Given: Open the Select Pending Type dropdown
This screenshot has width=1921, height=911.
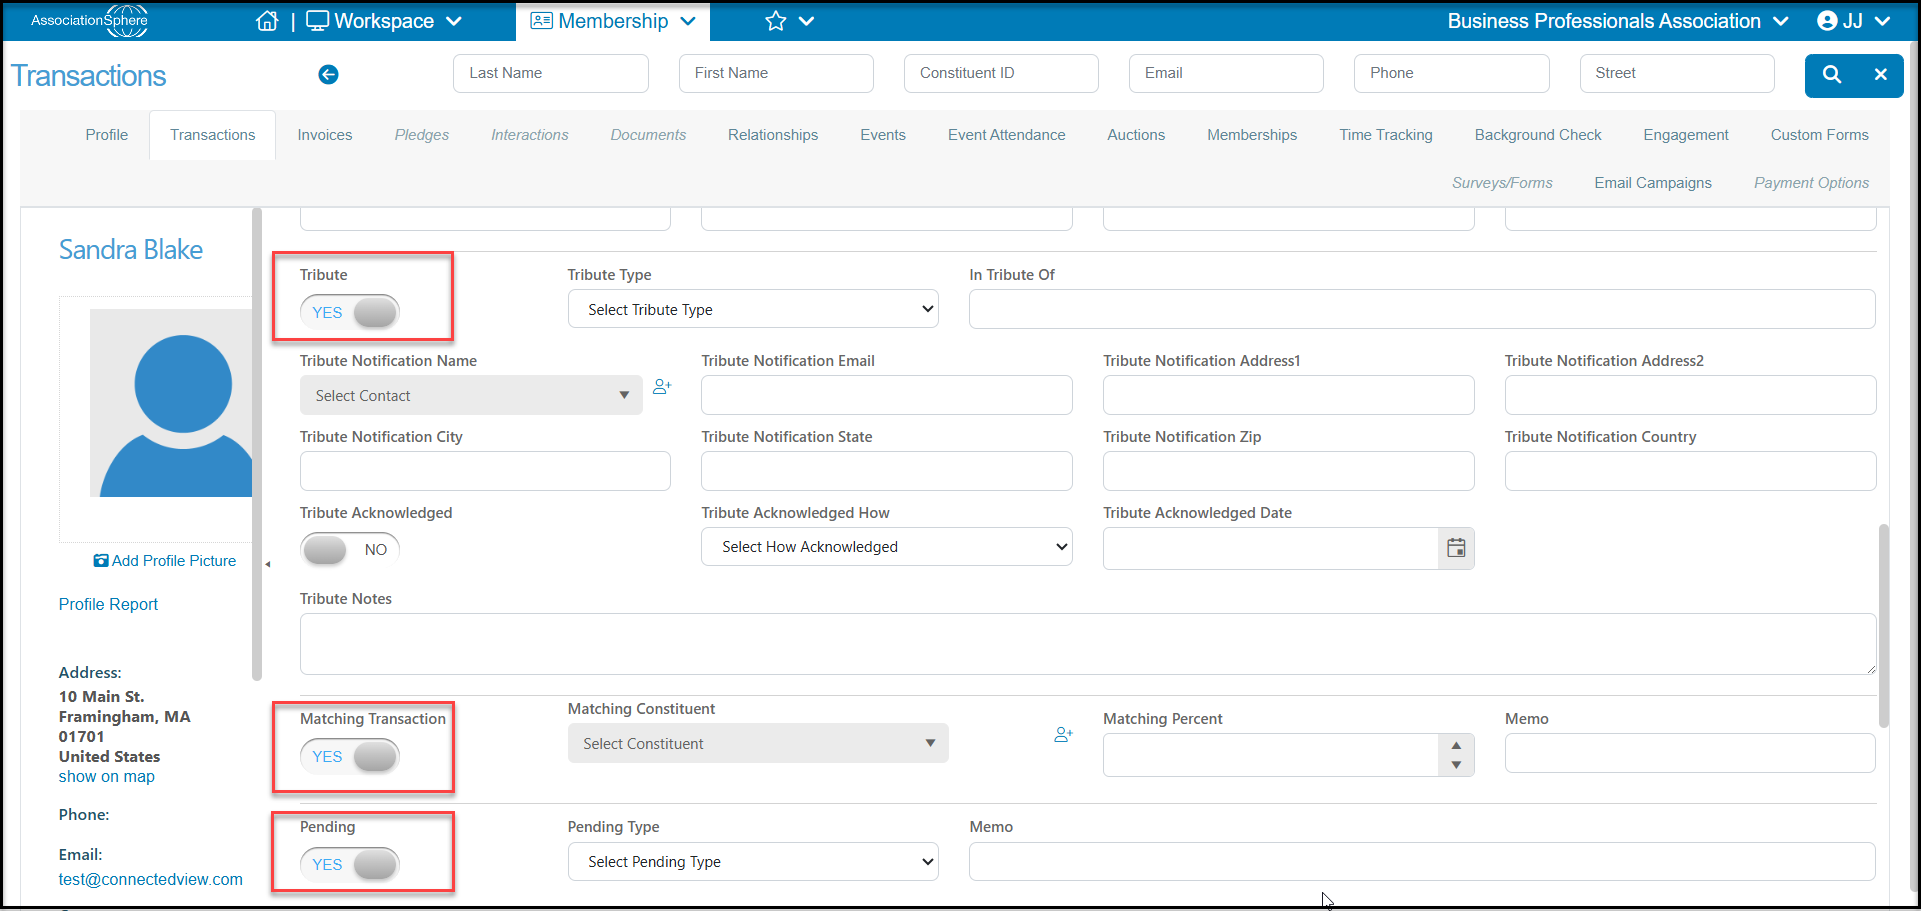Looking at the screenshot, I should pyautogui.click(x=753, y=861).
